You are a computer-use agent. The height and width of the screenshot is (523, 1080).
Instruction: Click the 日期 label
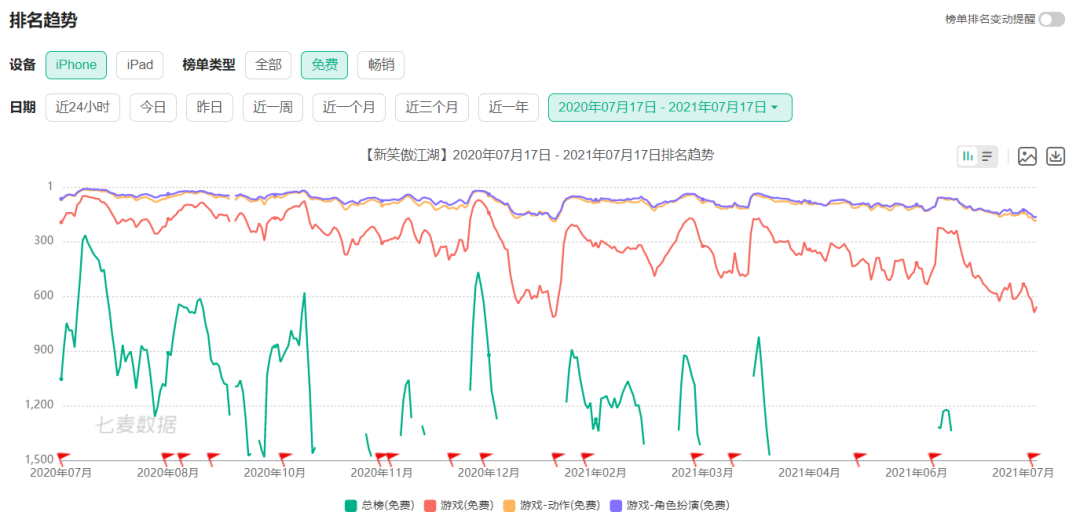coord(22,107)
